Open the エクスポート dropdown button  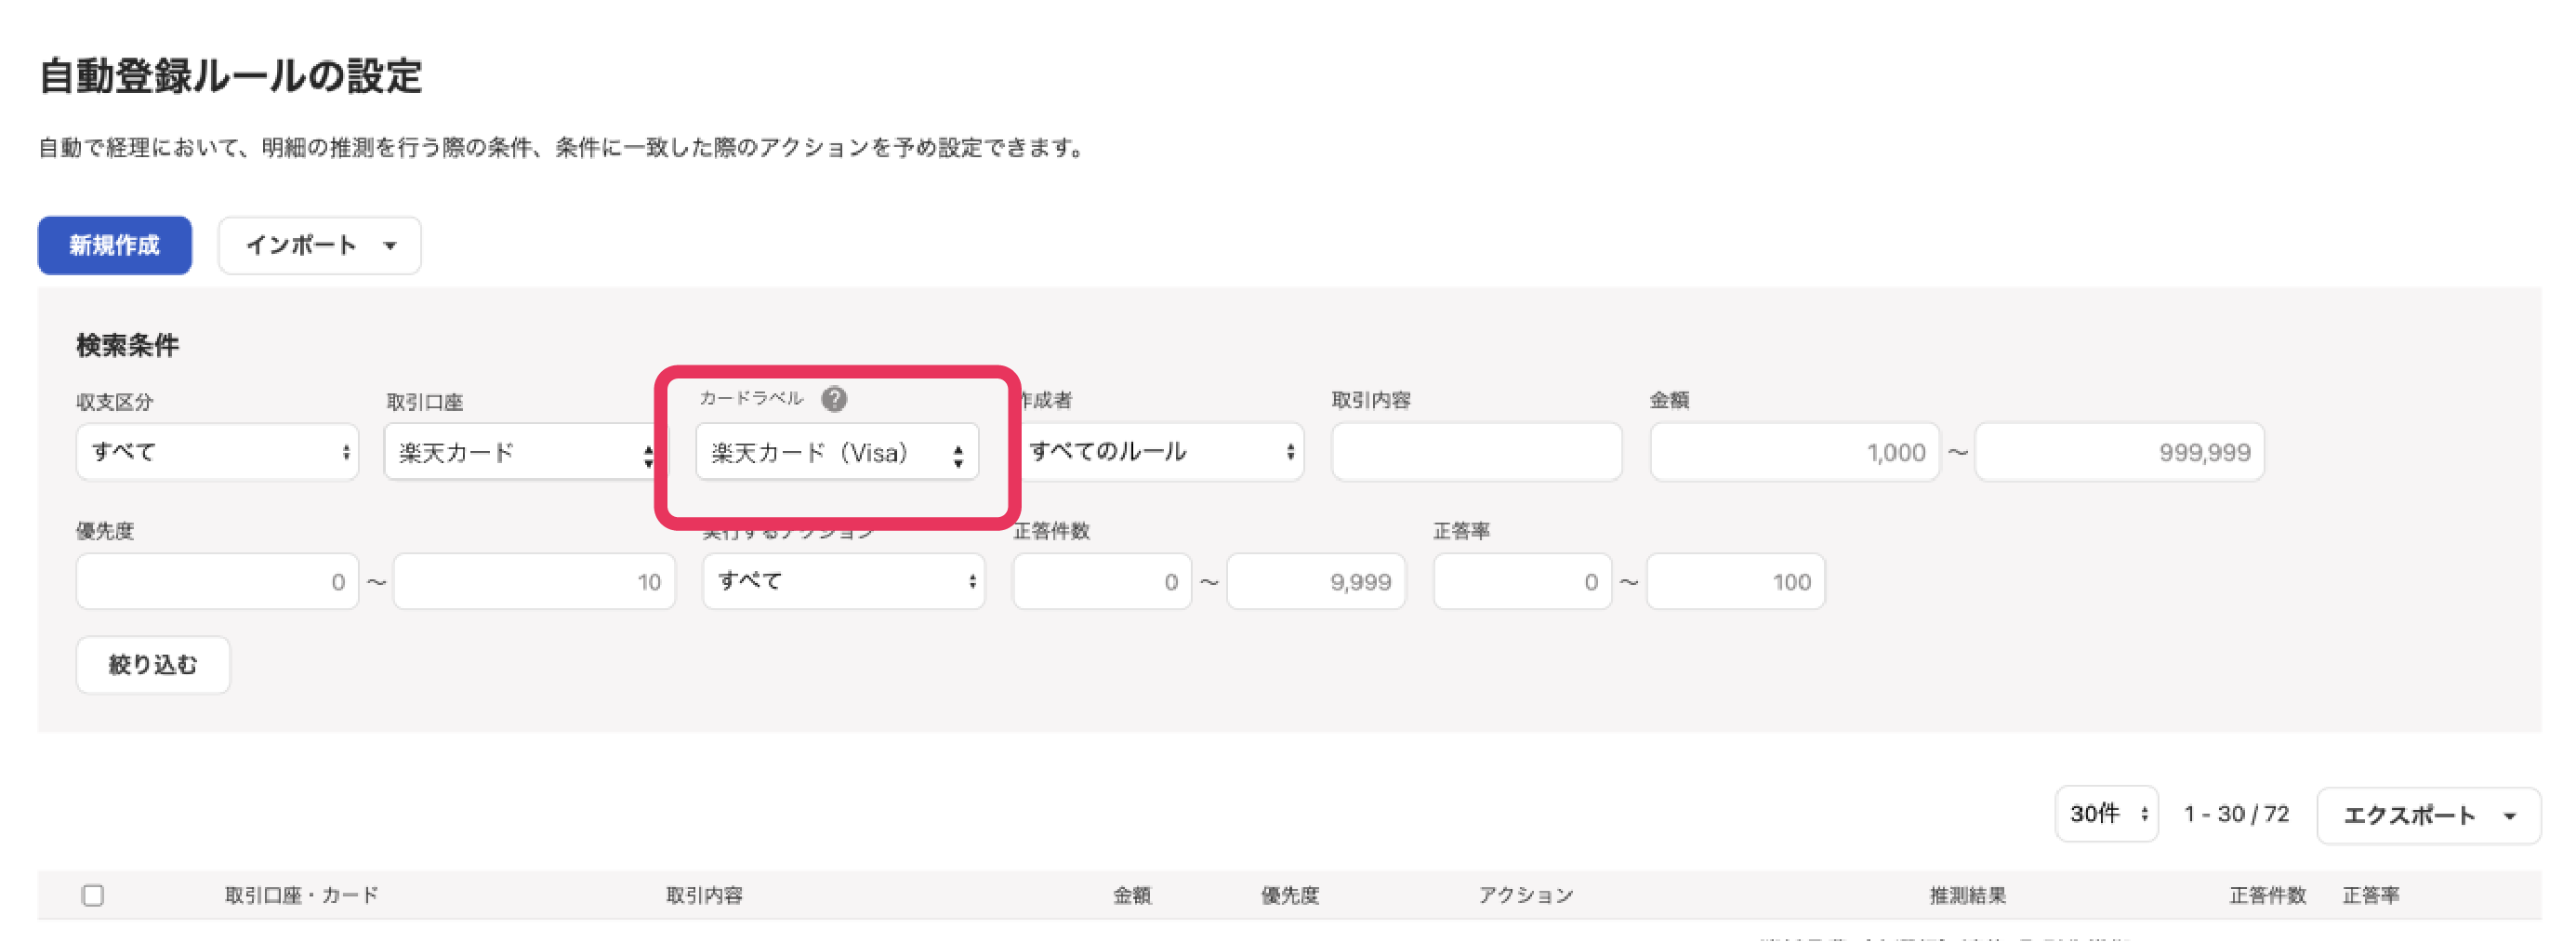2428,816
